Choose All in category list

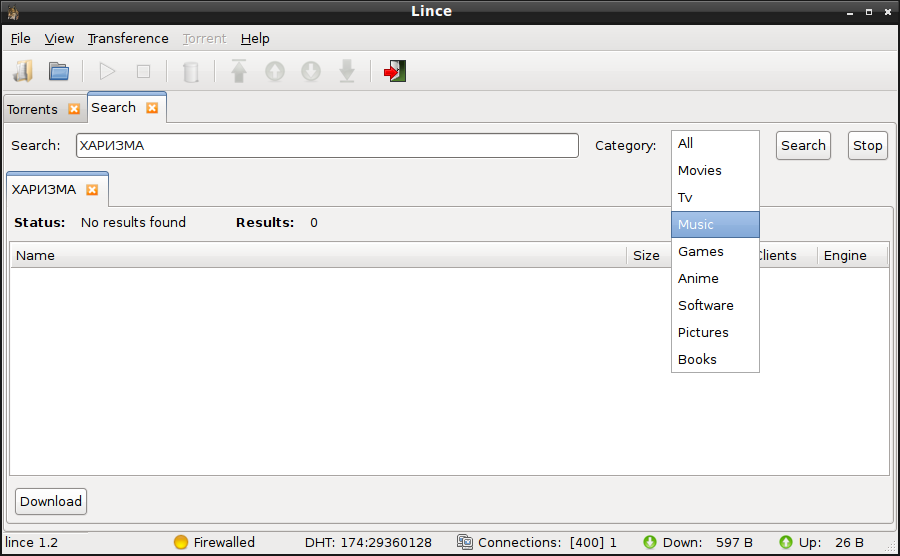[x=715, y=143]
